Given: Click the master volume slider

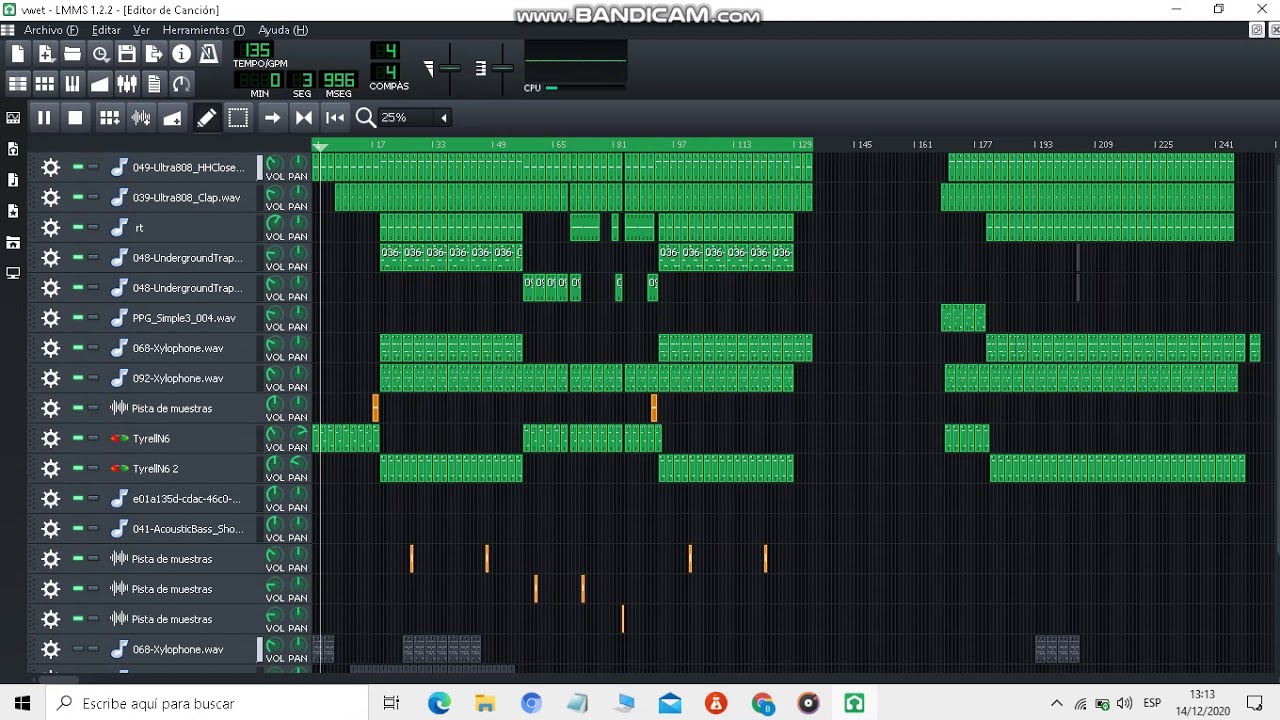Looking at the screenshot, I should pos(450,68).
